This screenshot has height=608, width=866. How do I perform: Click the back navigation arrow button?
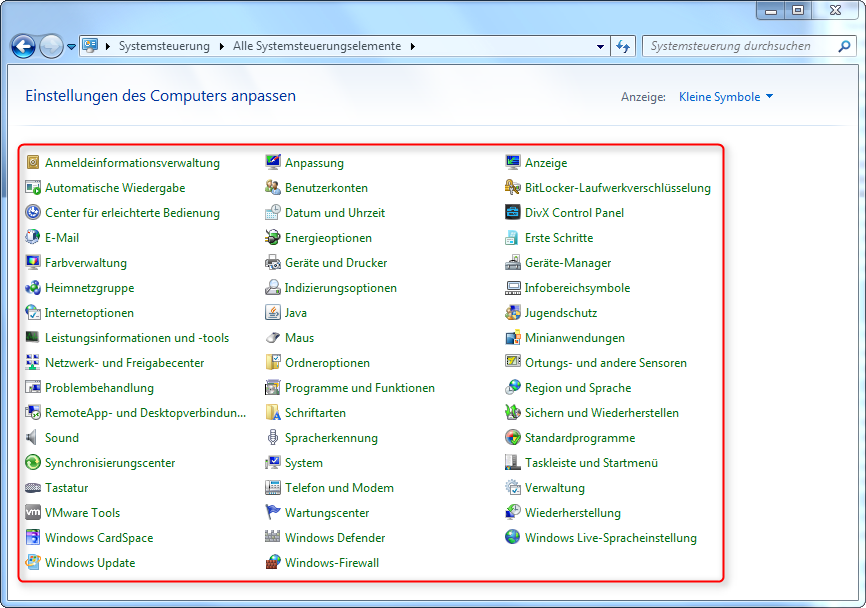coord(23,46)
